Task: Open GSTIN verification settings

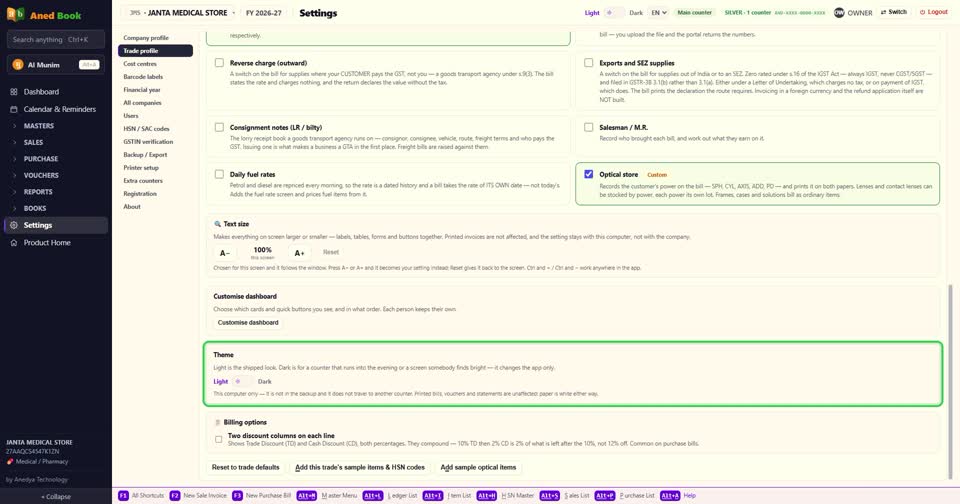Action: click(155, 141)
